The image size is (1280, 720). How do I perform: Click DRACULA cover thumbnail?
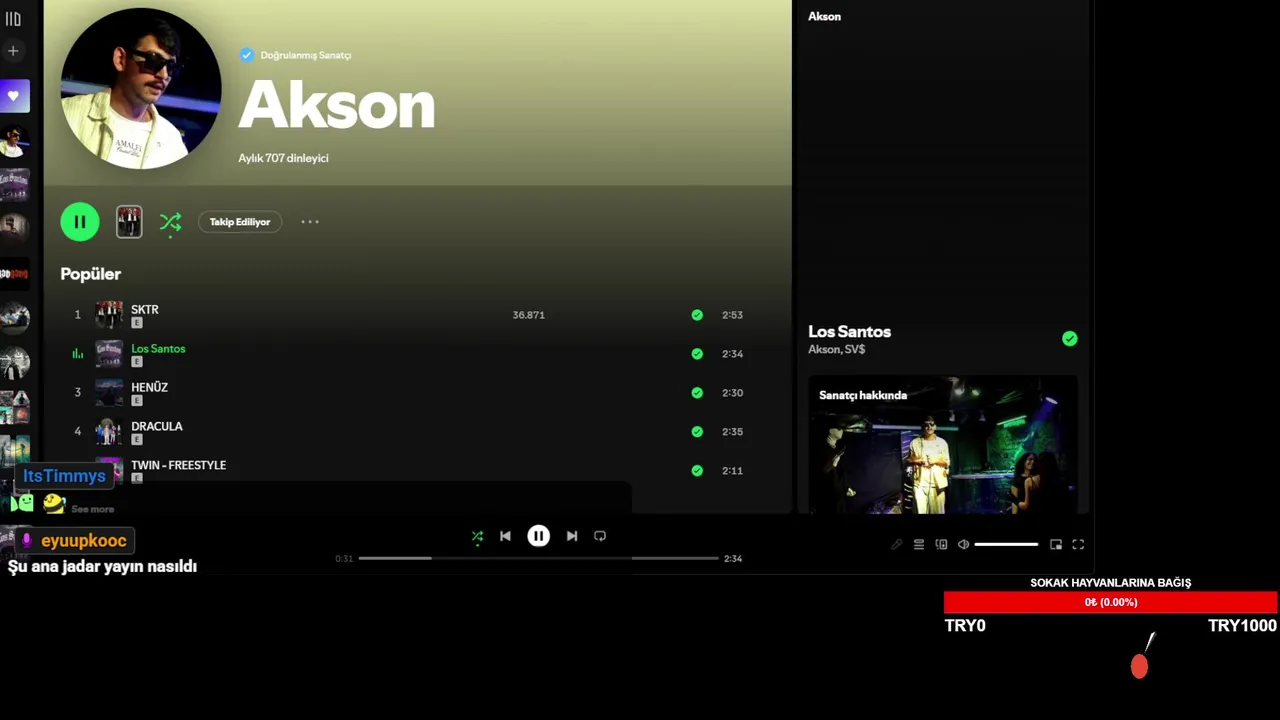pyautogui.click(x=109, y=432)
